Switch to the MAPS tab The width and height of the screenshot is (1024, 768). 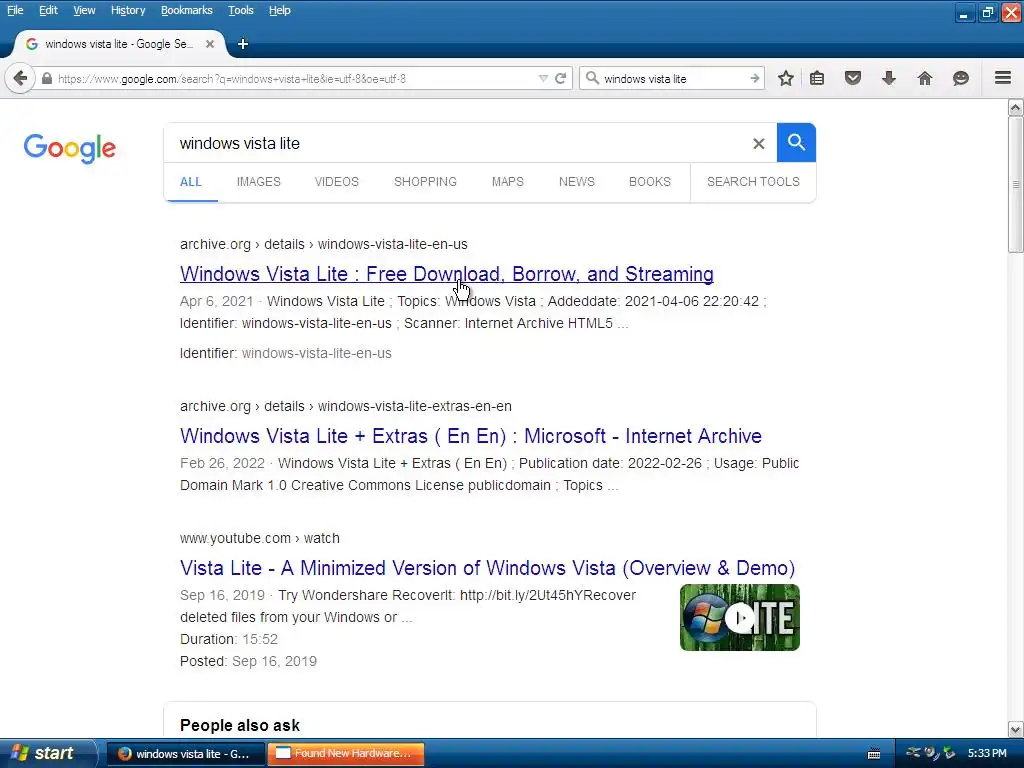[x=508, y=182]
